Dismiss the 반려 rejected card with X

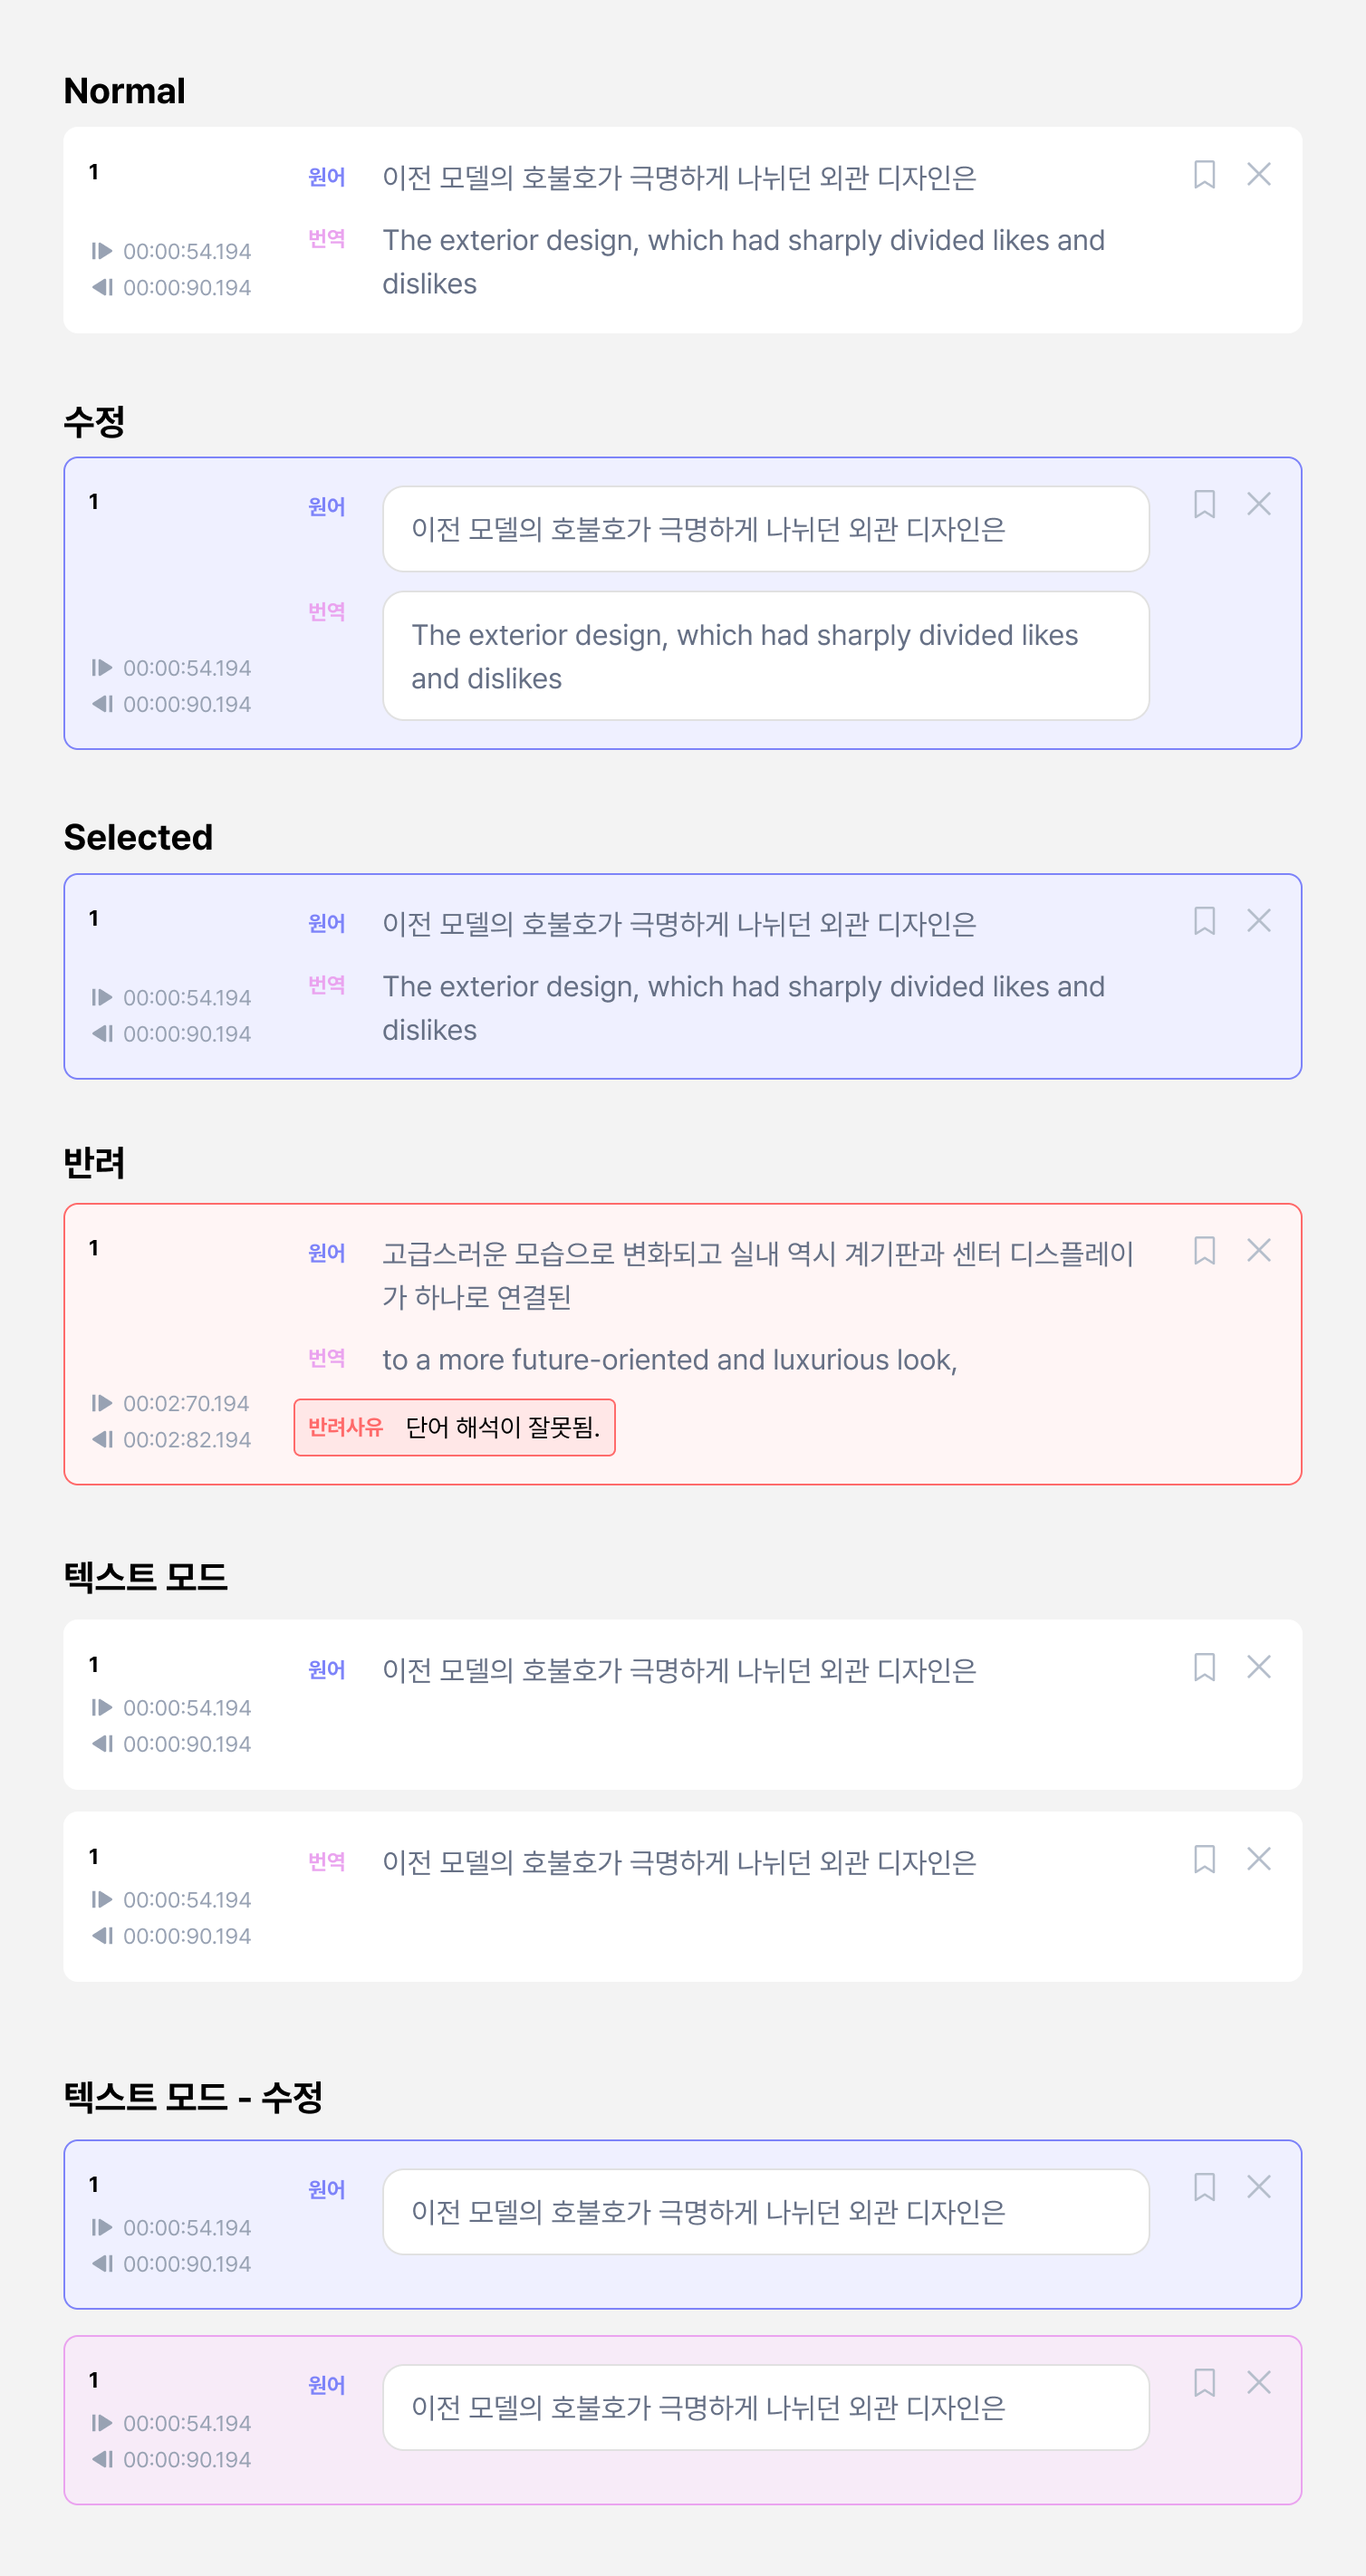pos(1259,1251)
